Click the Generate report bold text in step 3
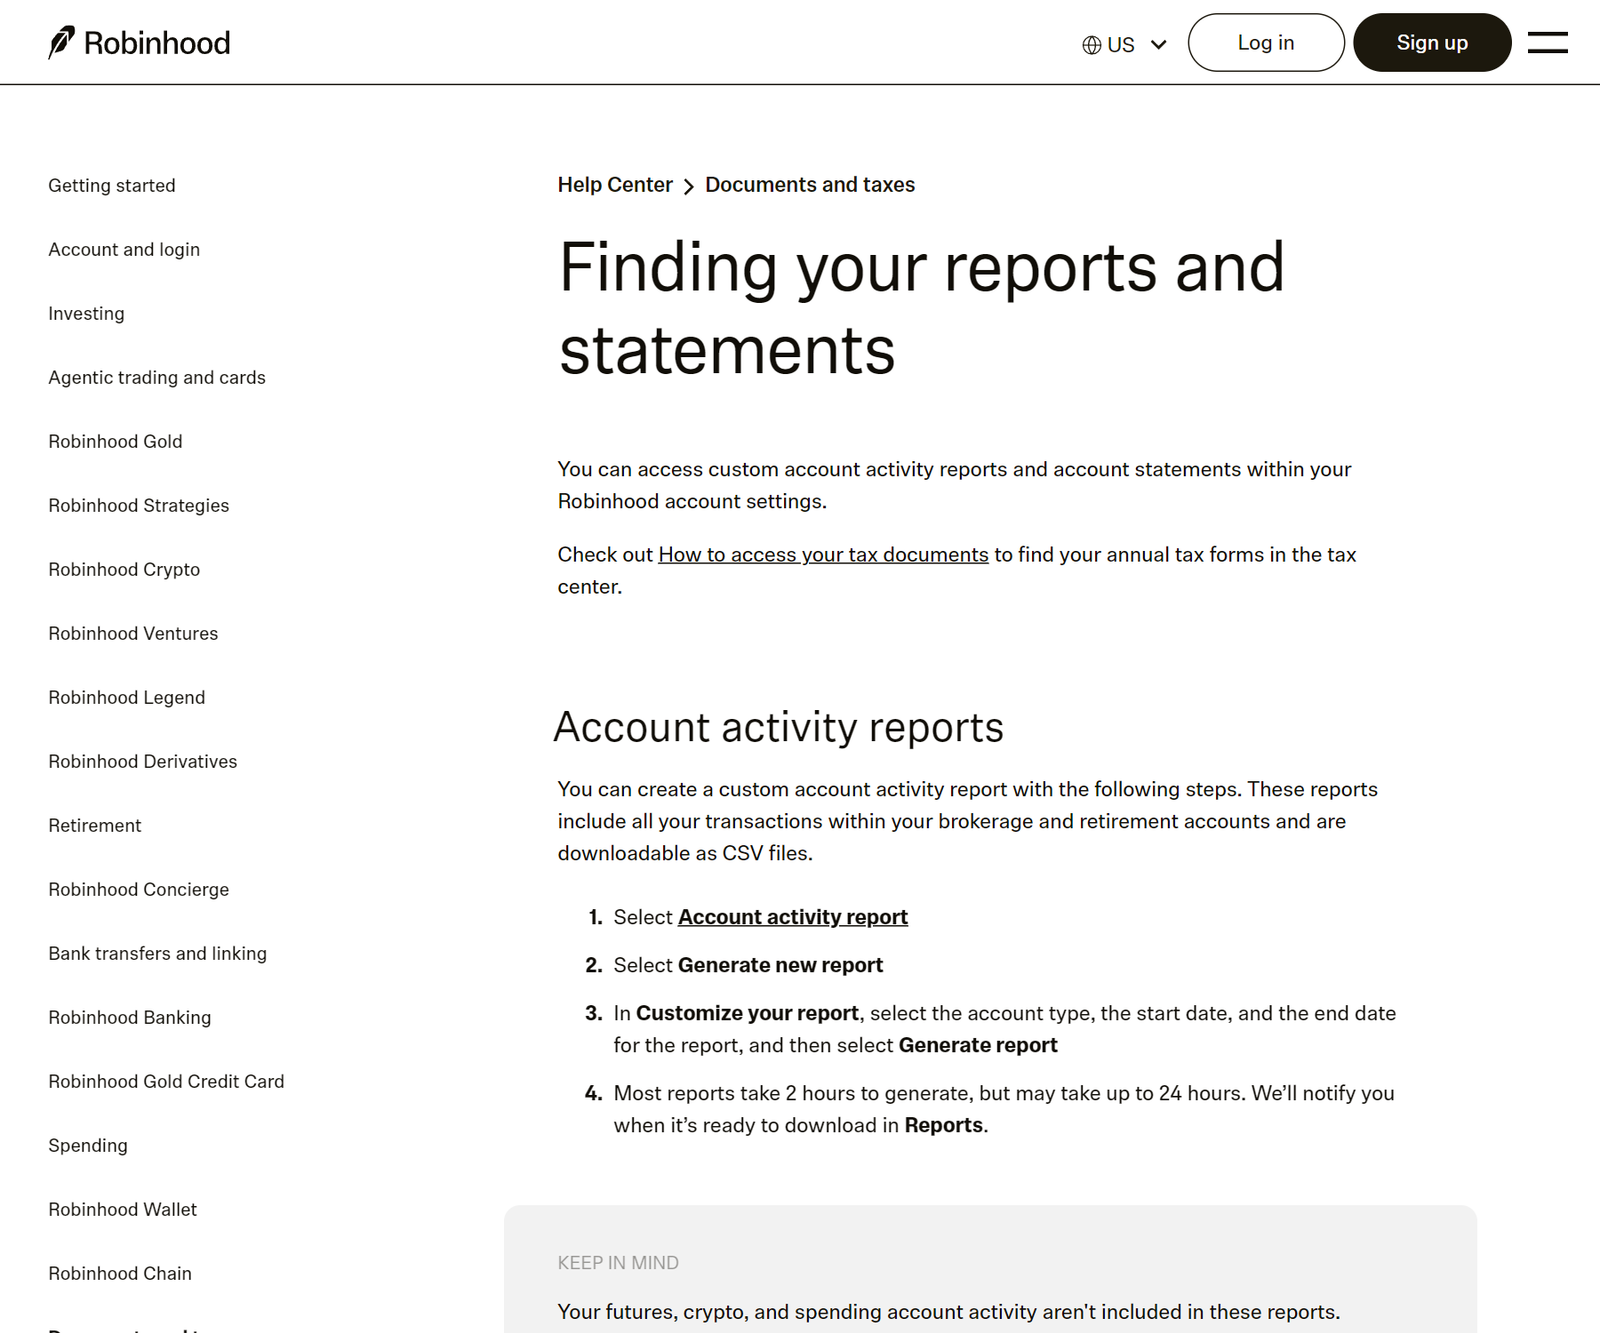Image resolution: width=1600 pixels, height=1333 pixels. click(x=978, y=1045)
